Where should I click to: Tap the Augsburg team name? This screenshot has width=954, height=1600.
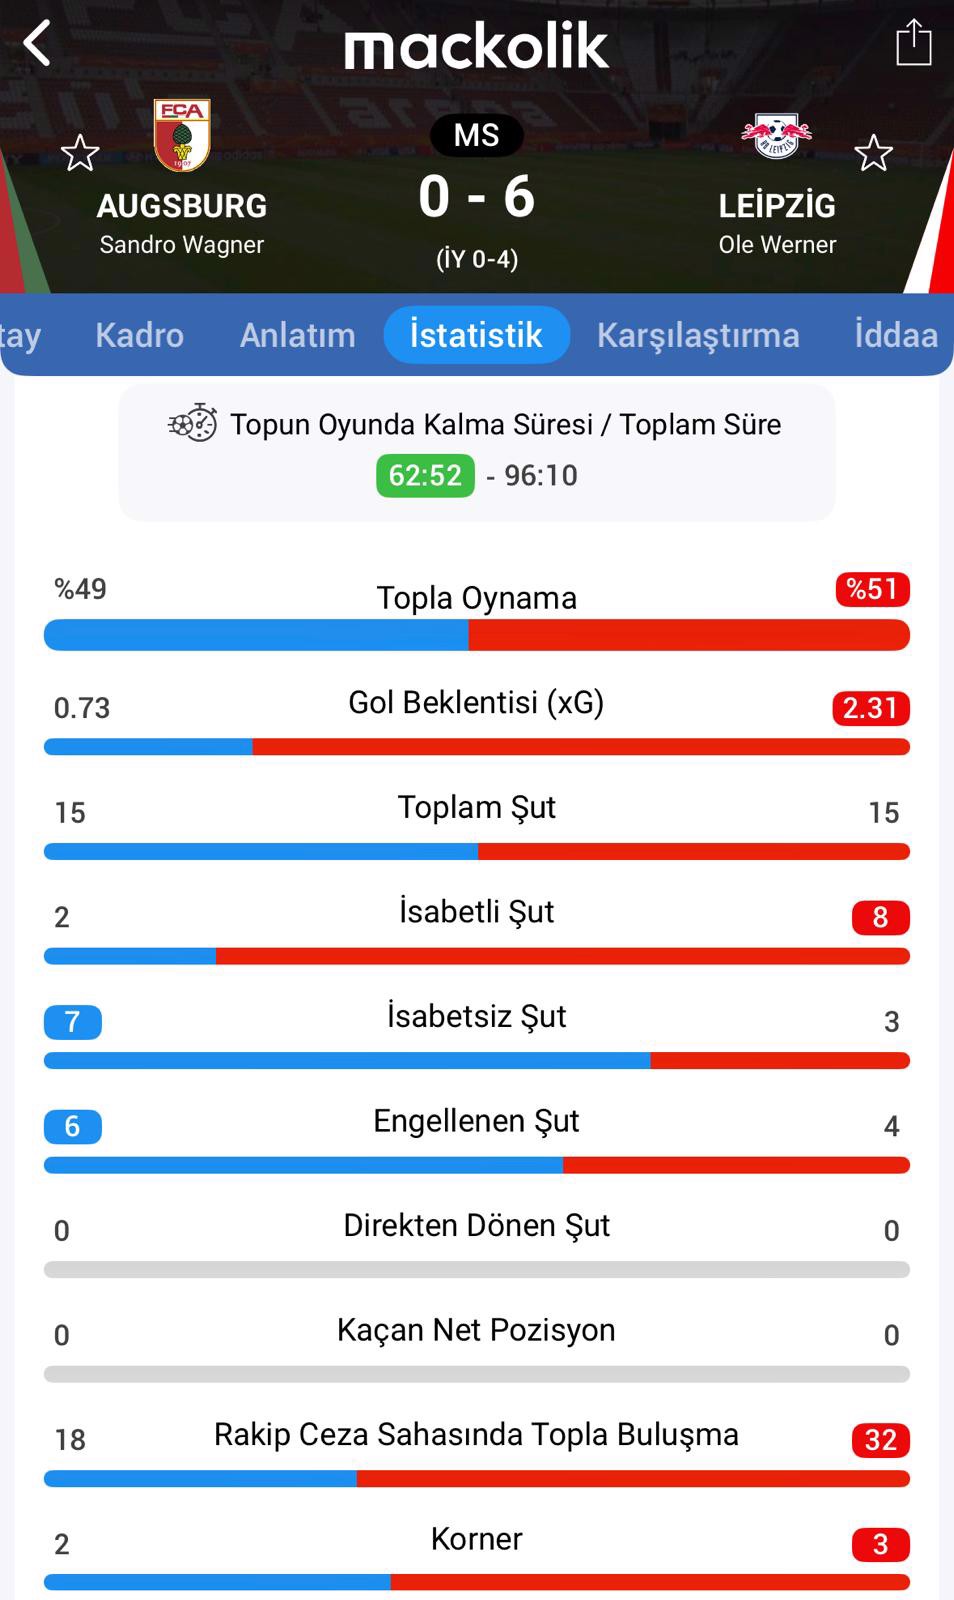[x=182, y=206]
